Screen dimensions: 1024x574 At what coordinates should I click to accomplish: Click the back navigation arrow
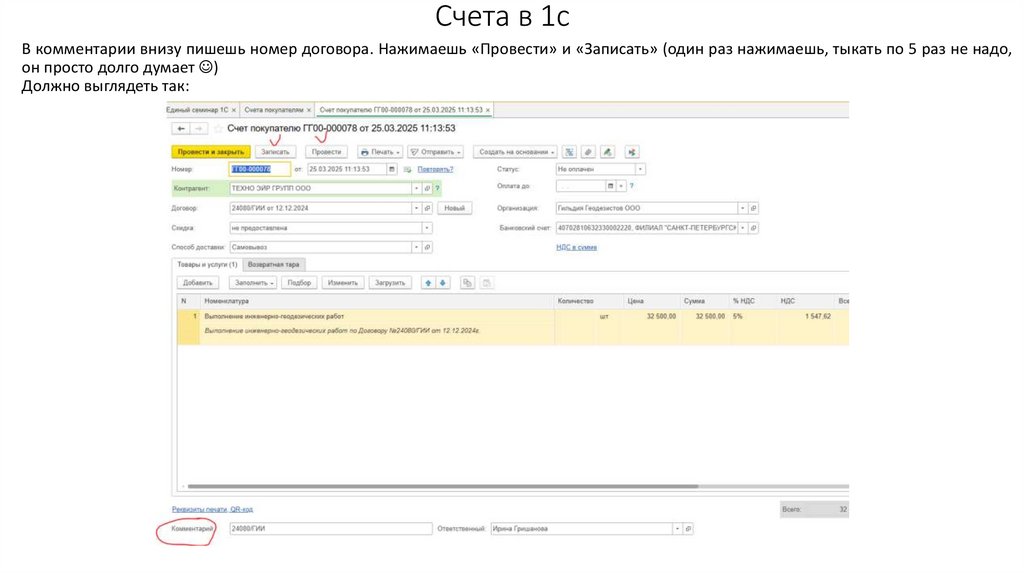[x=180, y=129]
